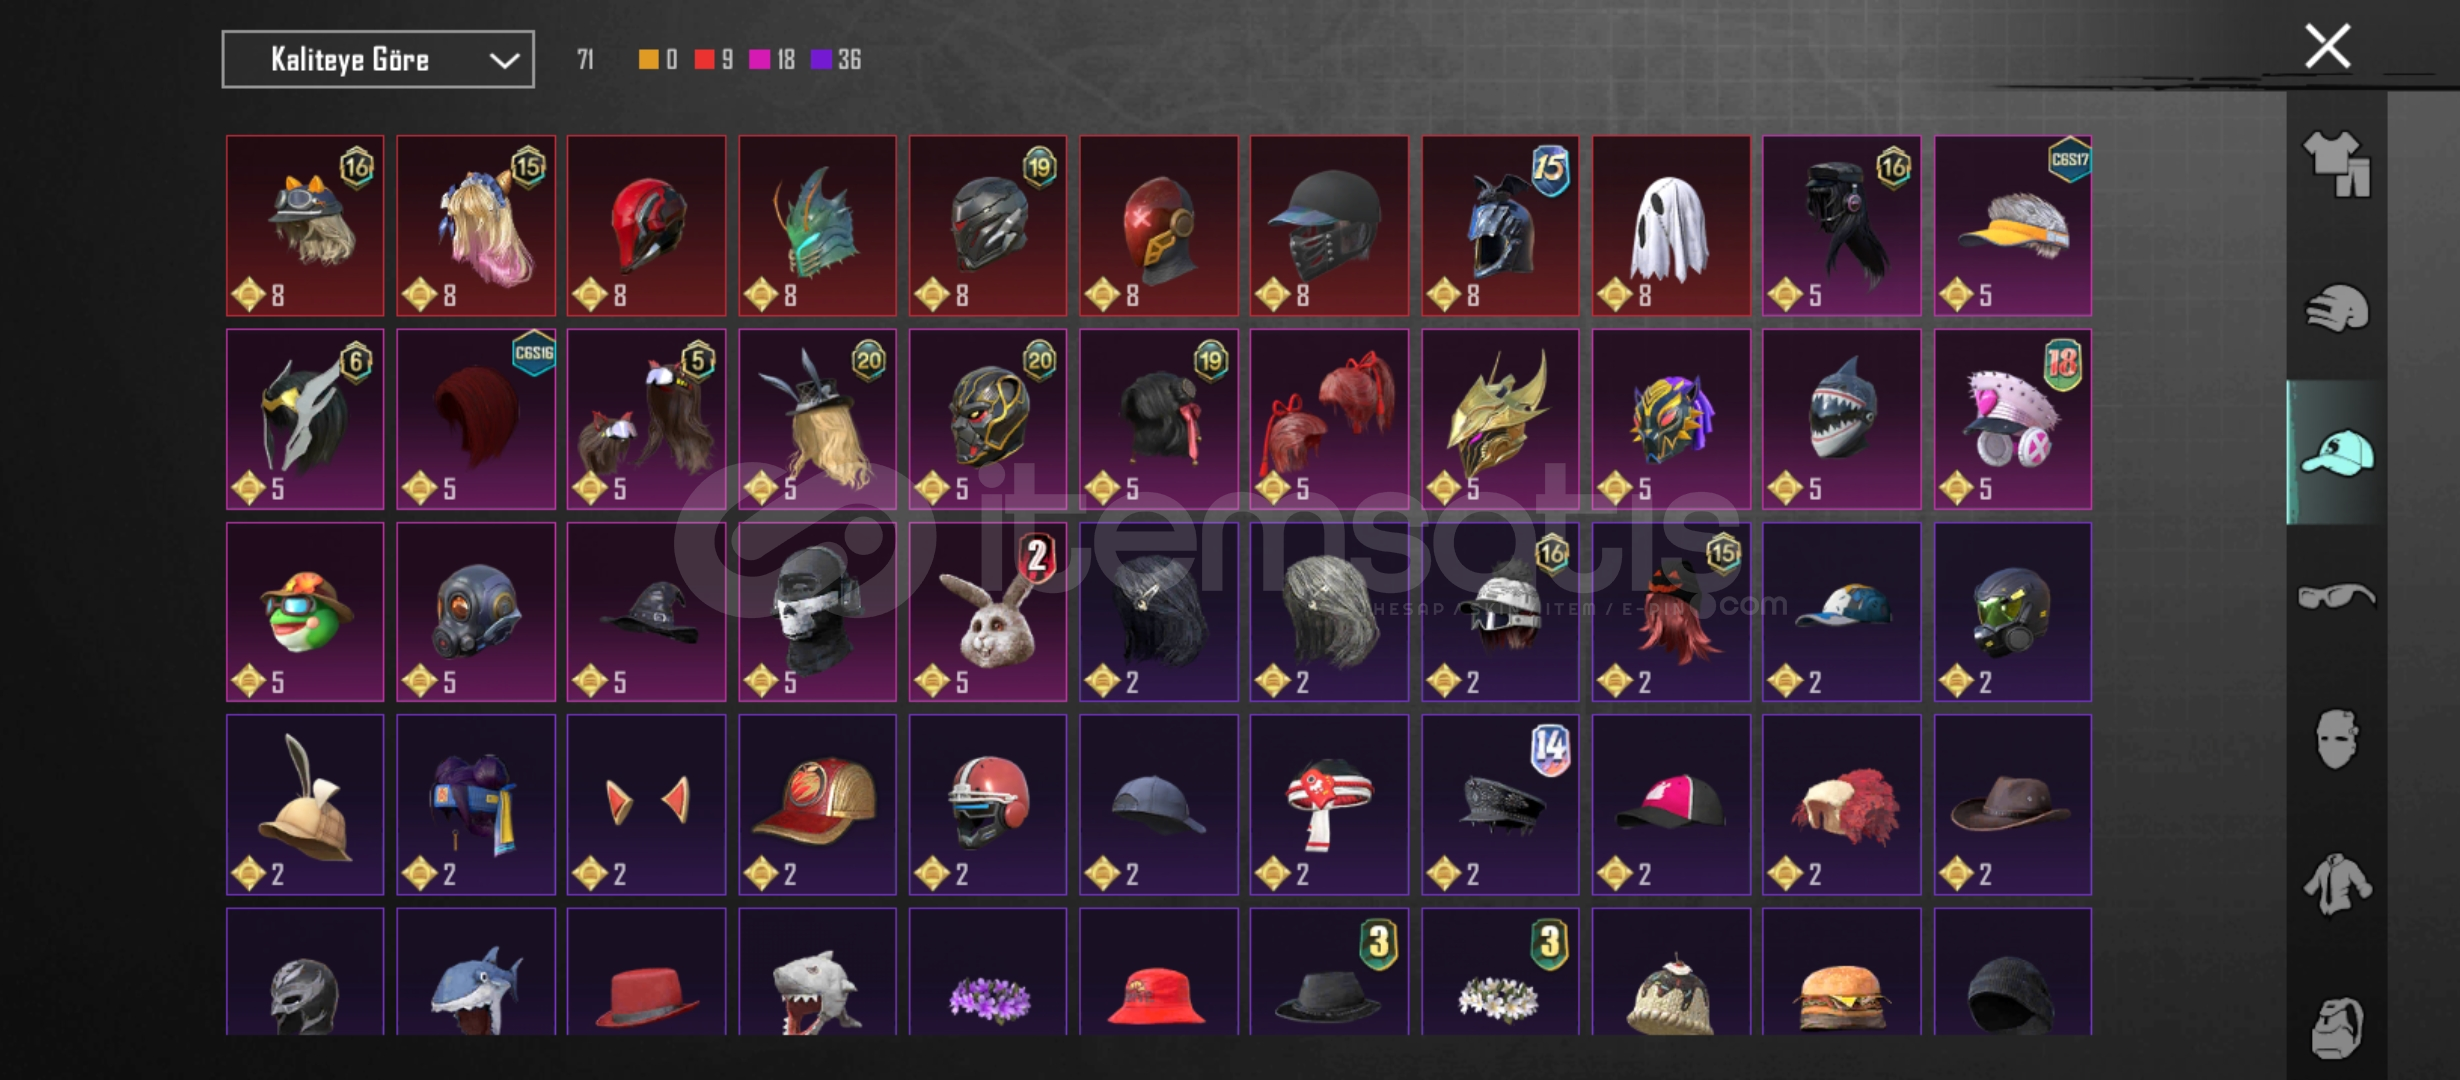This screenshot has height=1080, width=2460.
Task: Select the white ghost sheet headgear
Action: [1671, 226]
